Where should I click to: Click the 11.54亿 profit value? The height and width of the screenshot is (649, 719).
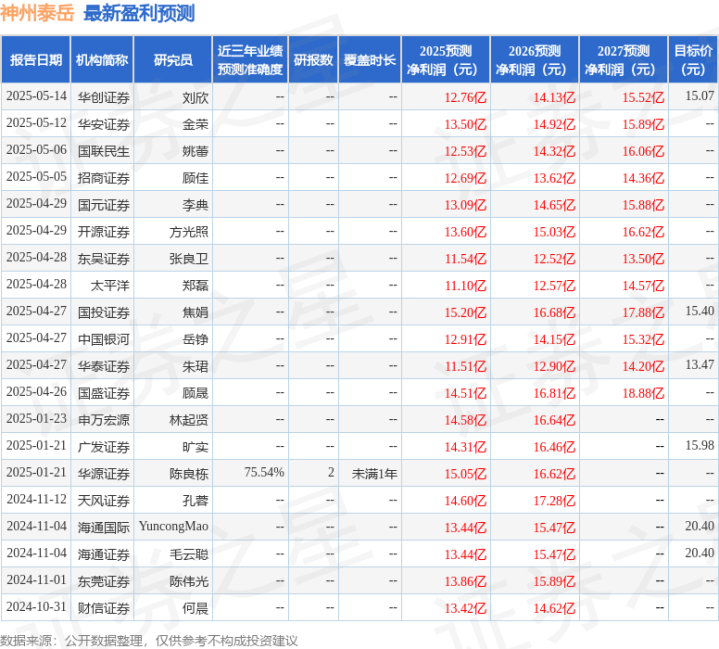pyautogui.click(x=465, y=259)
